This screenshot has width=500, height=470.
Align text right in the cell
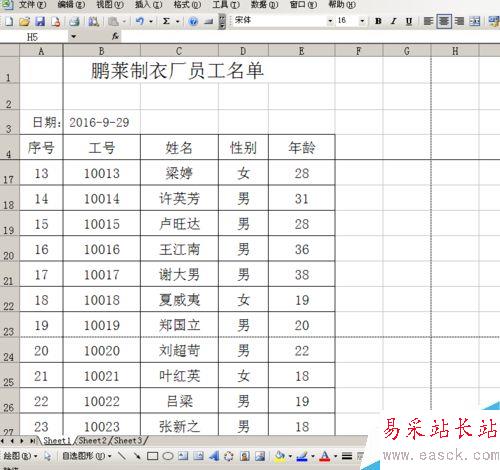point(459,21)
